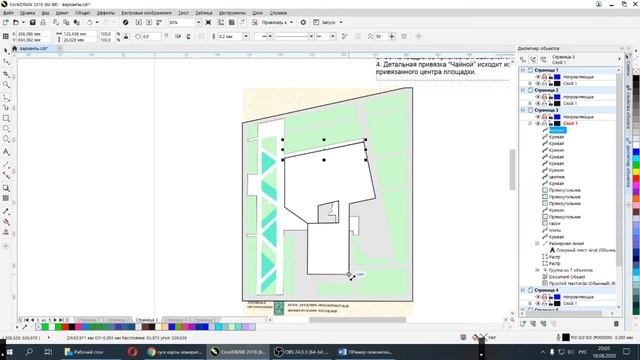This screenshot has height=360, width=640.
Task: Open the outline width dropdown
Action: coord(246,36)
